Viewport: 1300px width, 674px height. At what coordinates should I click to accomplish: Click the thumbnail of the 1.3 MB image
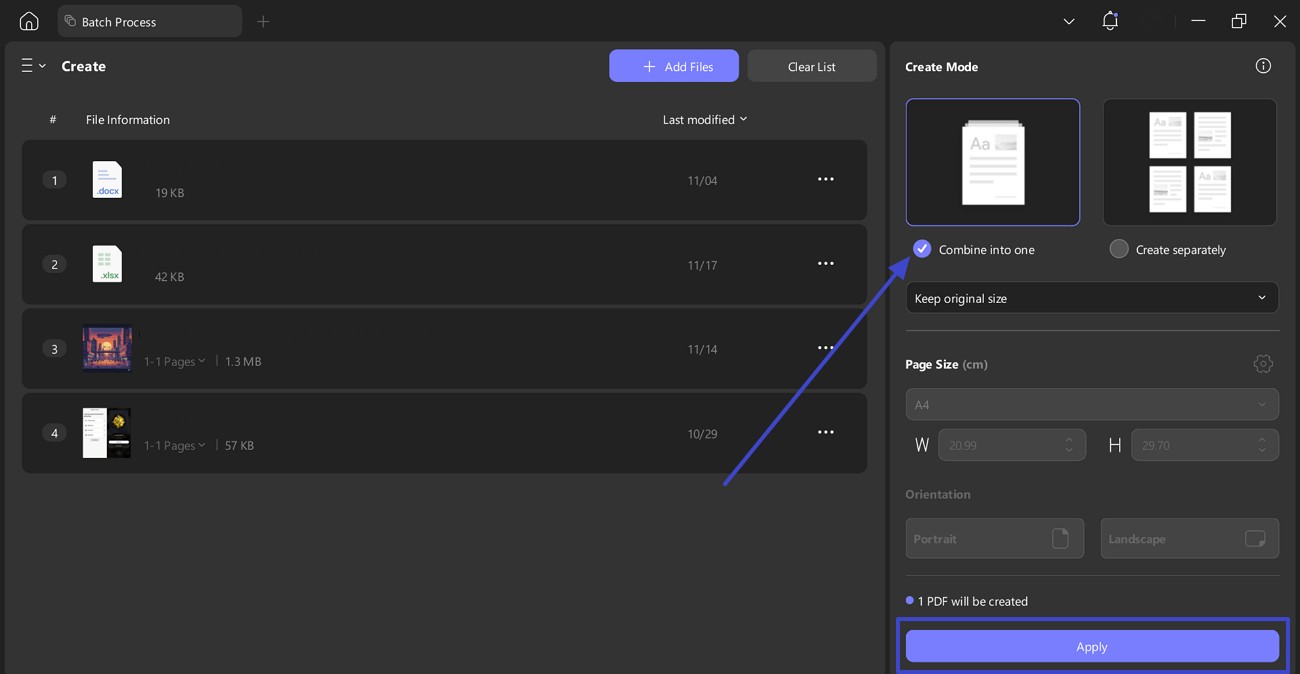(107, 349)
